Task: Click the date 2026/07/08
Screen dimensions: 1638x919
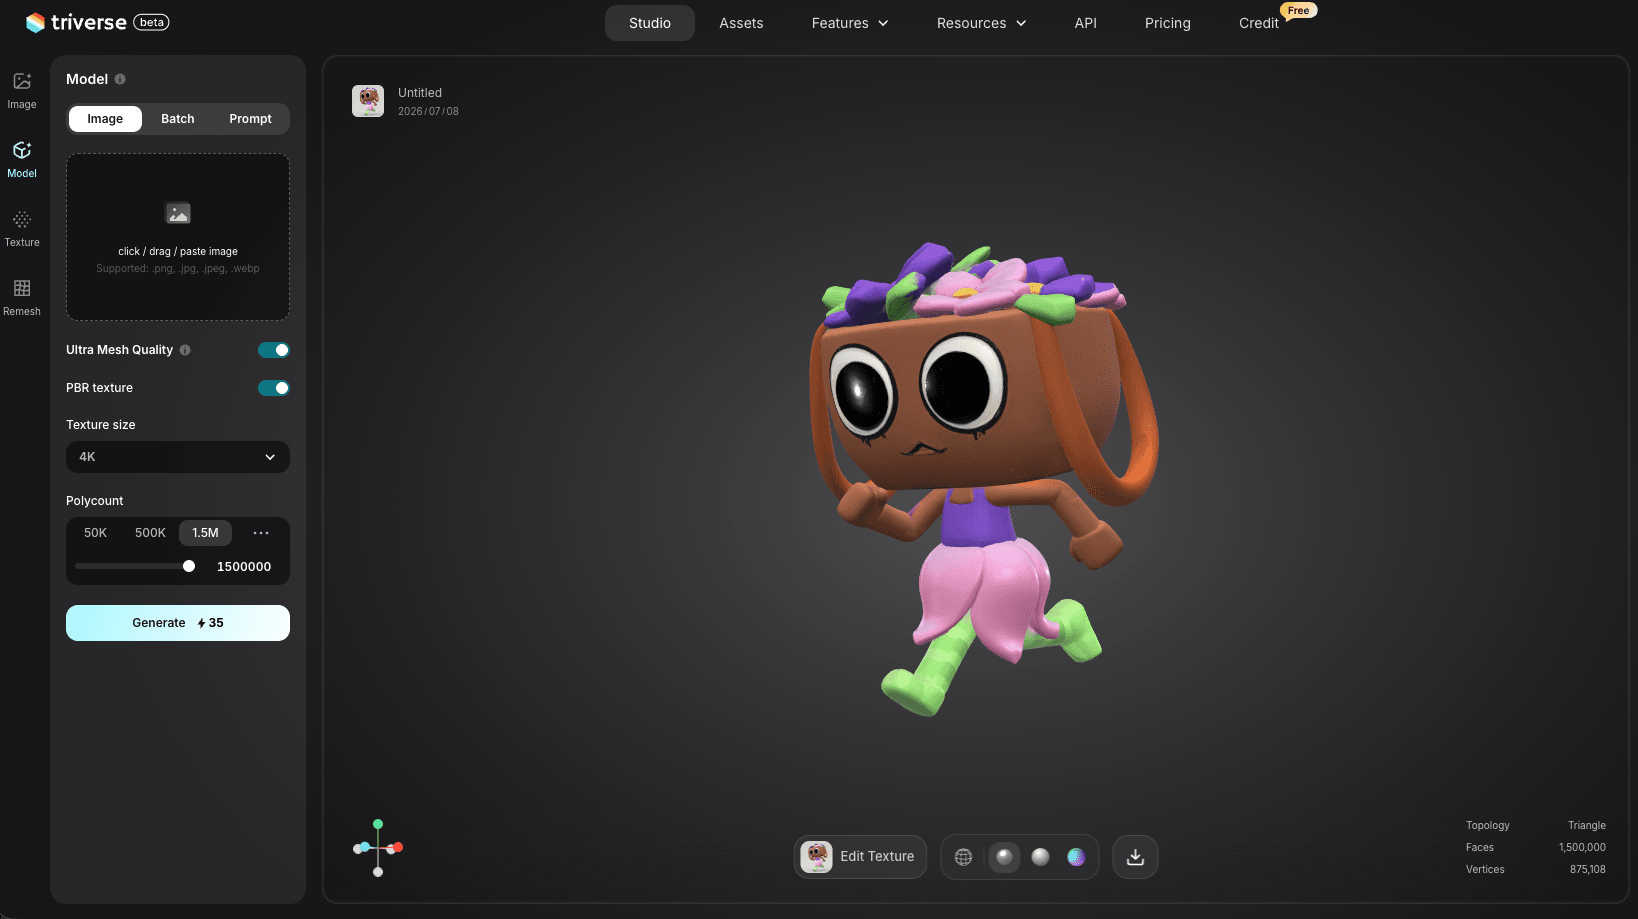Action: pyautogui.click(x=428, y=111)
